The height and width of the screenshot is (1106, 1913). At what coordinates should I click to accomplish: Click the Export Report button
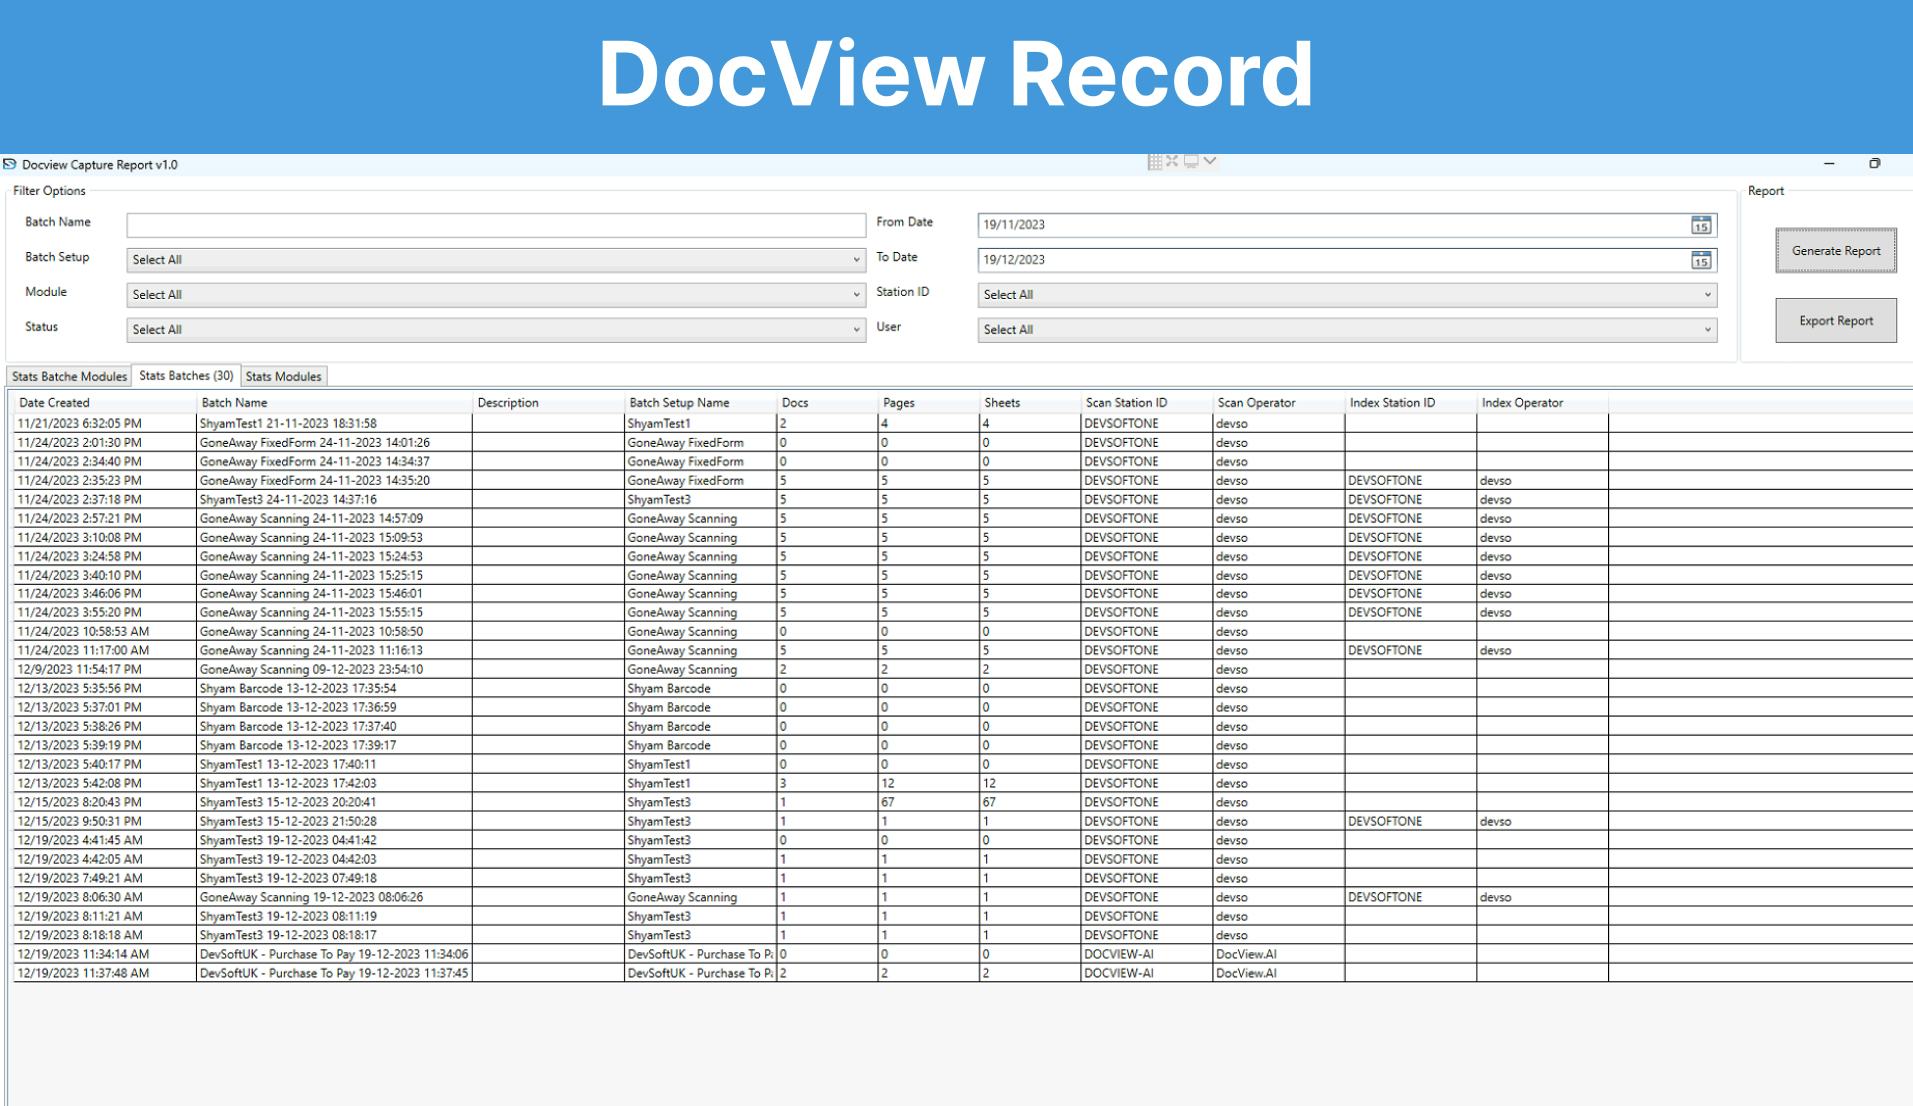(1835, 320)
